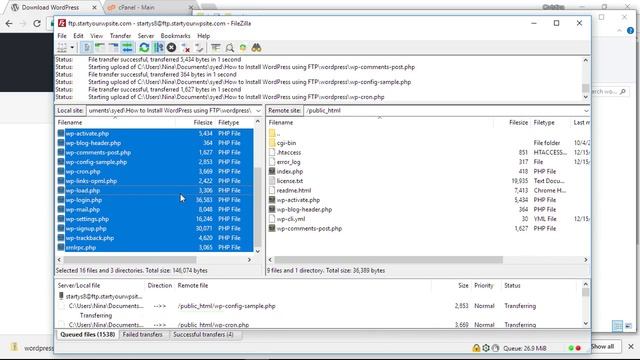Screen dimensions: 640x360
Task: Toggle local directory tree display
Action: tap(100, 48)
